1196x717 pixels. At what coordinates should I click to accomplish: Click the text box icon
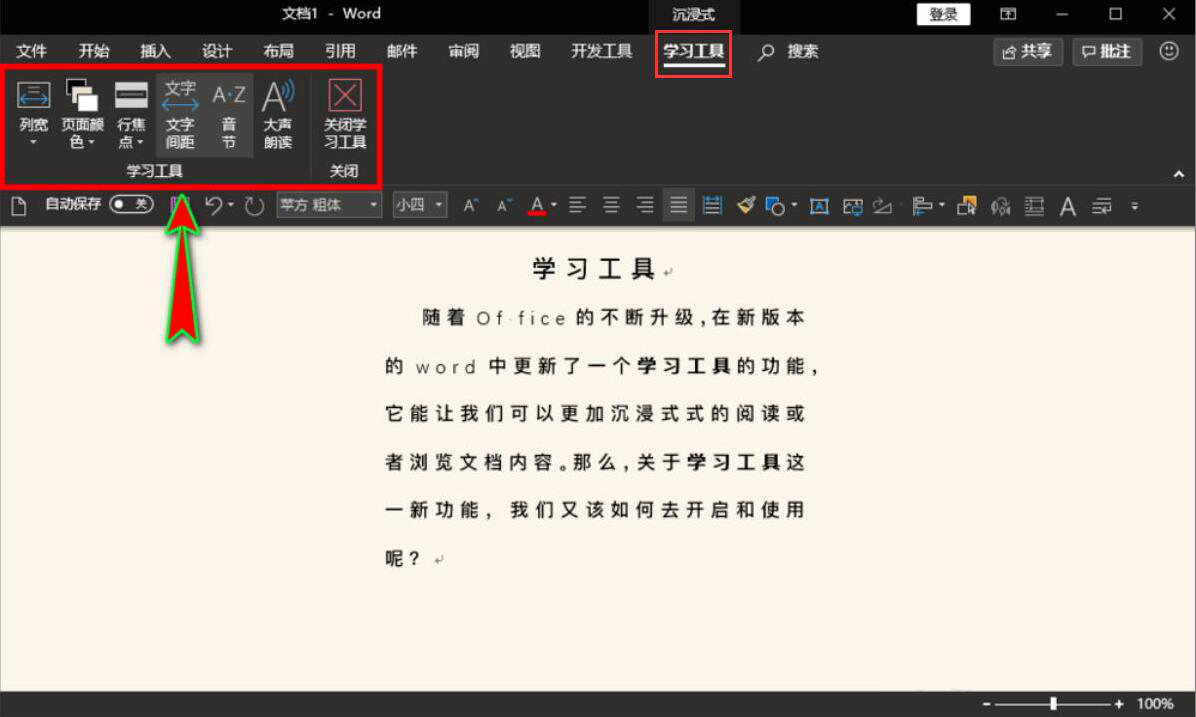coord(819,206)
